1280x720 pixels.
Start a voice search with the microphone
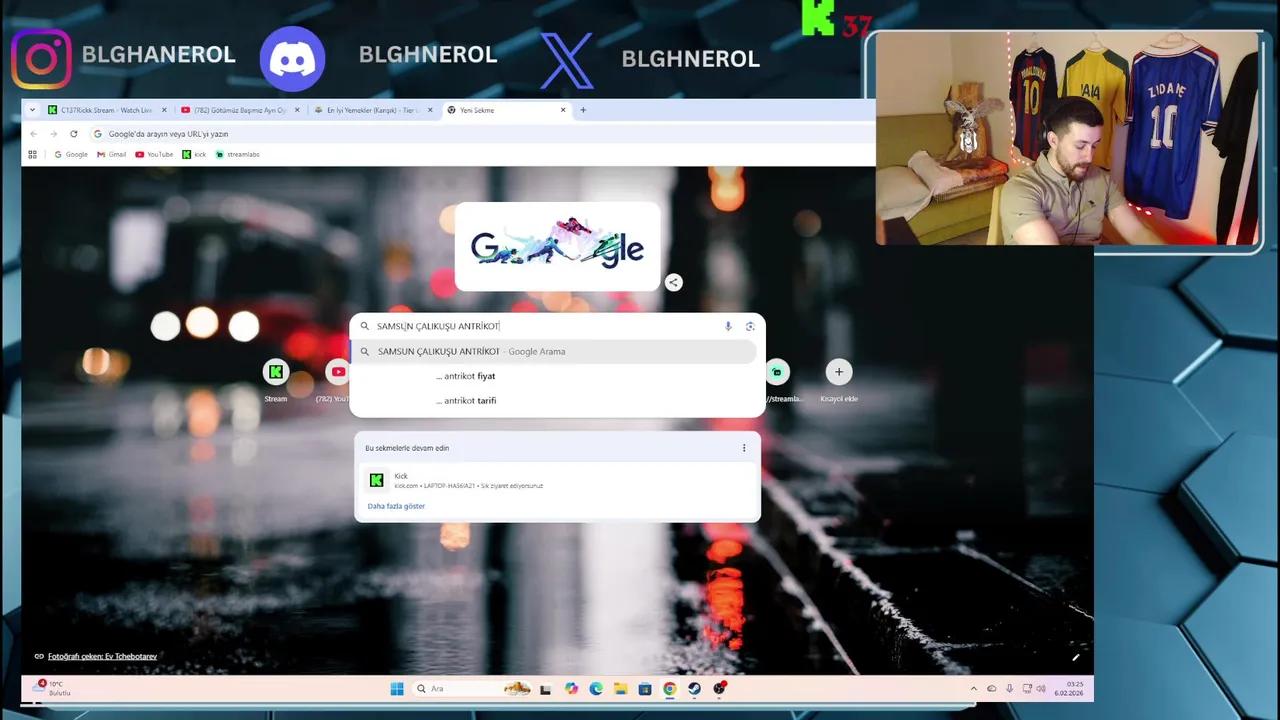[728, 326]
